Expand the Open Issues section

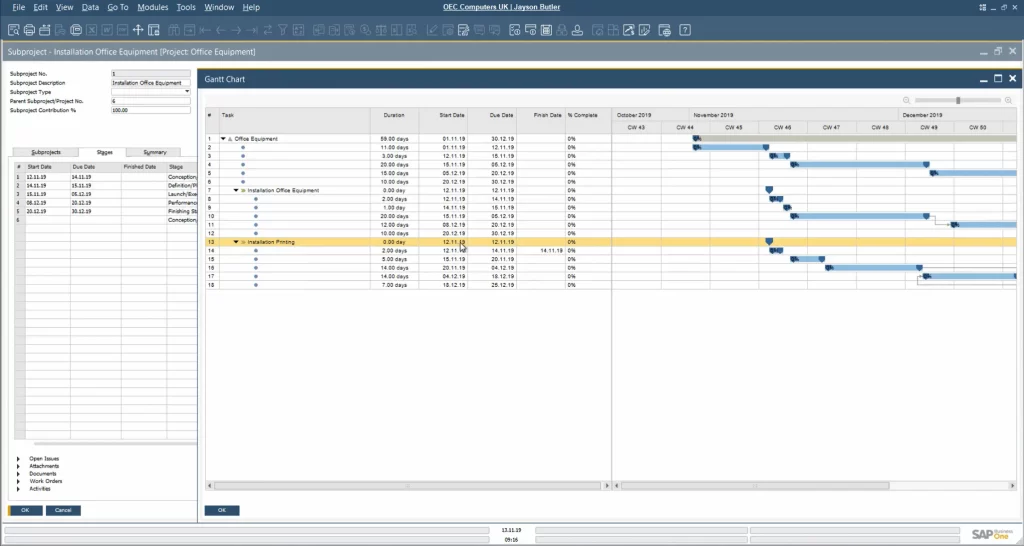click(x=18, y=459)
